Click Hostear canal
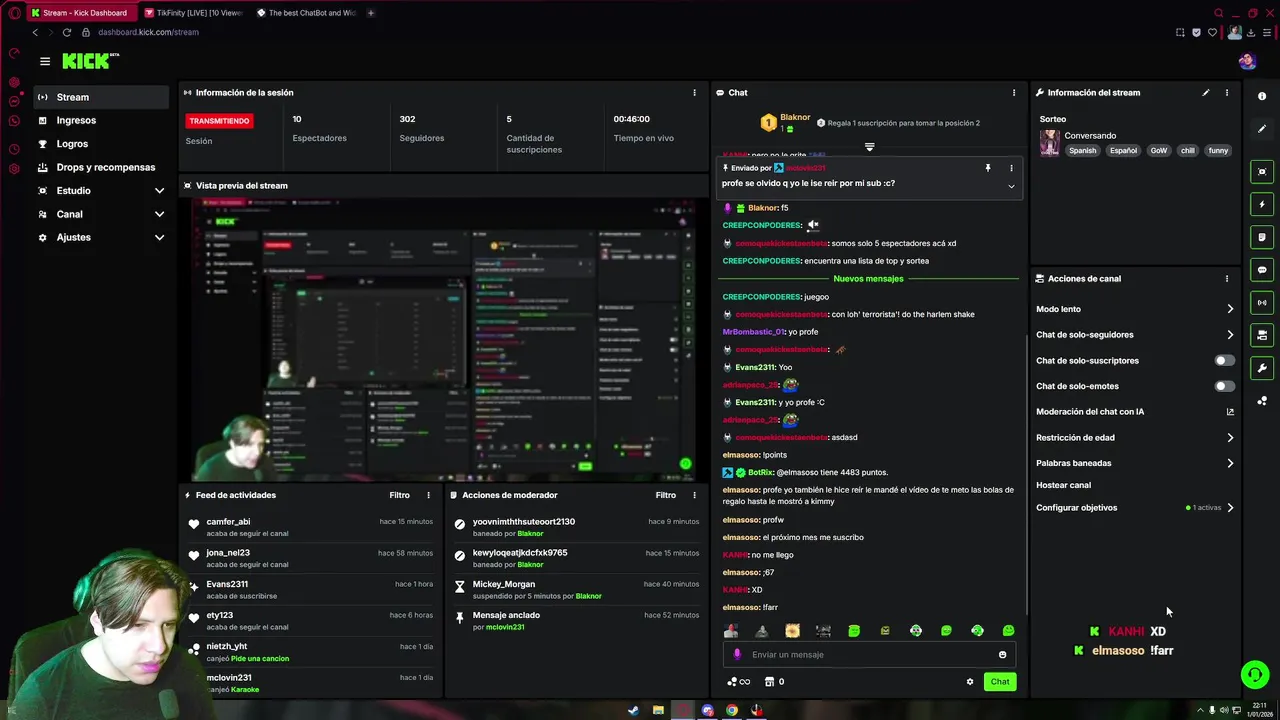This screenshot has height=720, width=1280. pos(1063,485)
